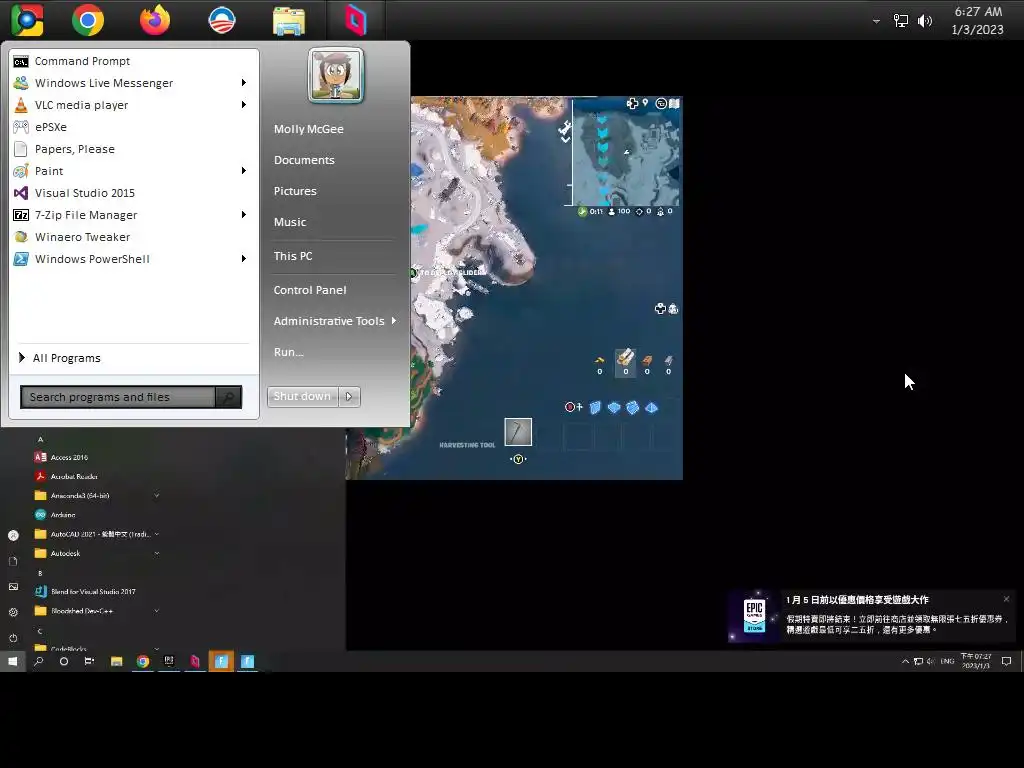This screenshot has height=768, width=1024.
Task: Focus the Search programs and files box
Action: tap(118, 397)
